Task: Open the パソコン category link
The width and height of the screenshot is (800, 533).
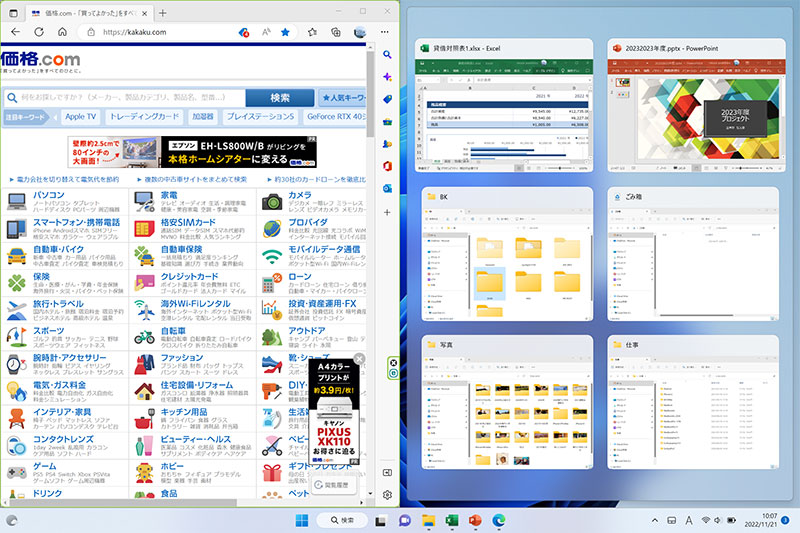Action: coord(49,195)
